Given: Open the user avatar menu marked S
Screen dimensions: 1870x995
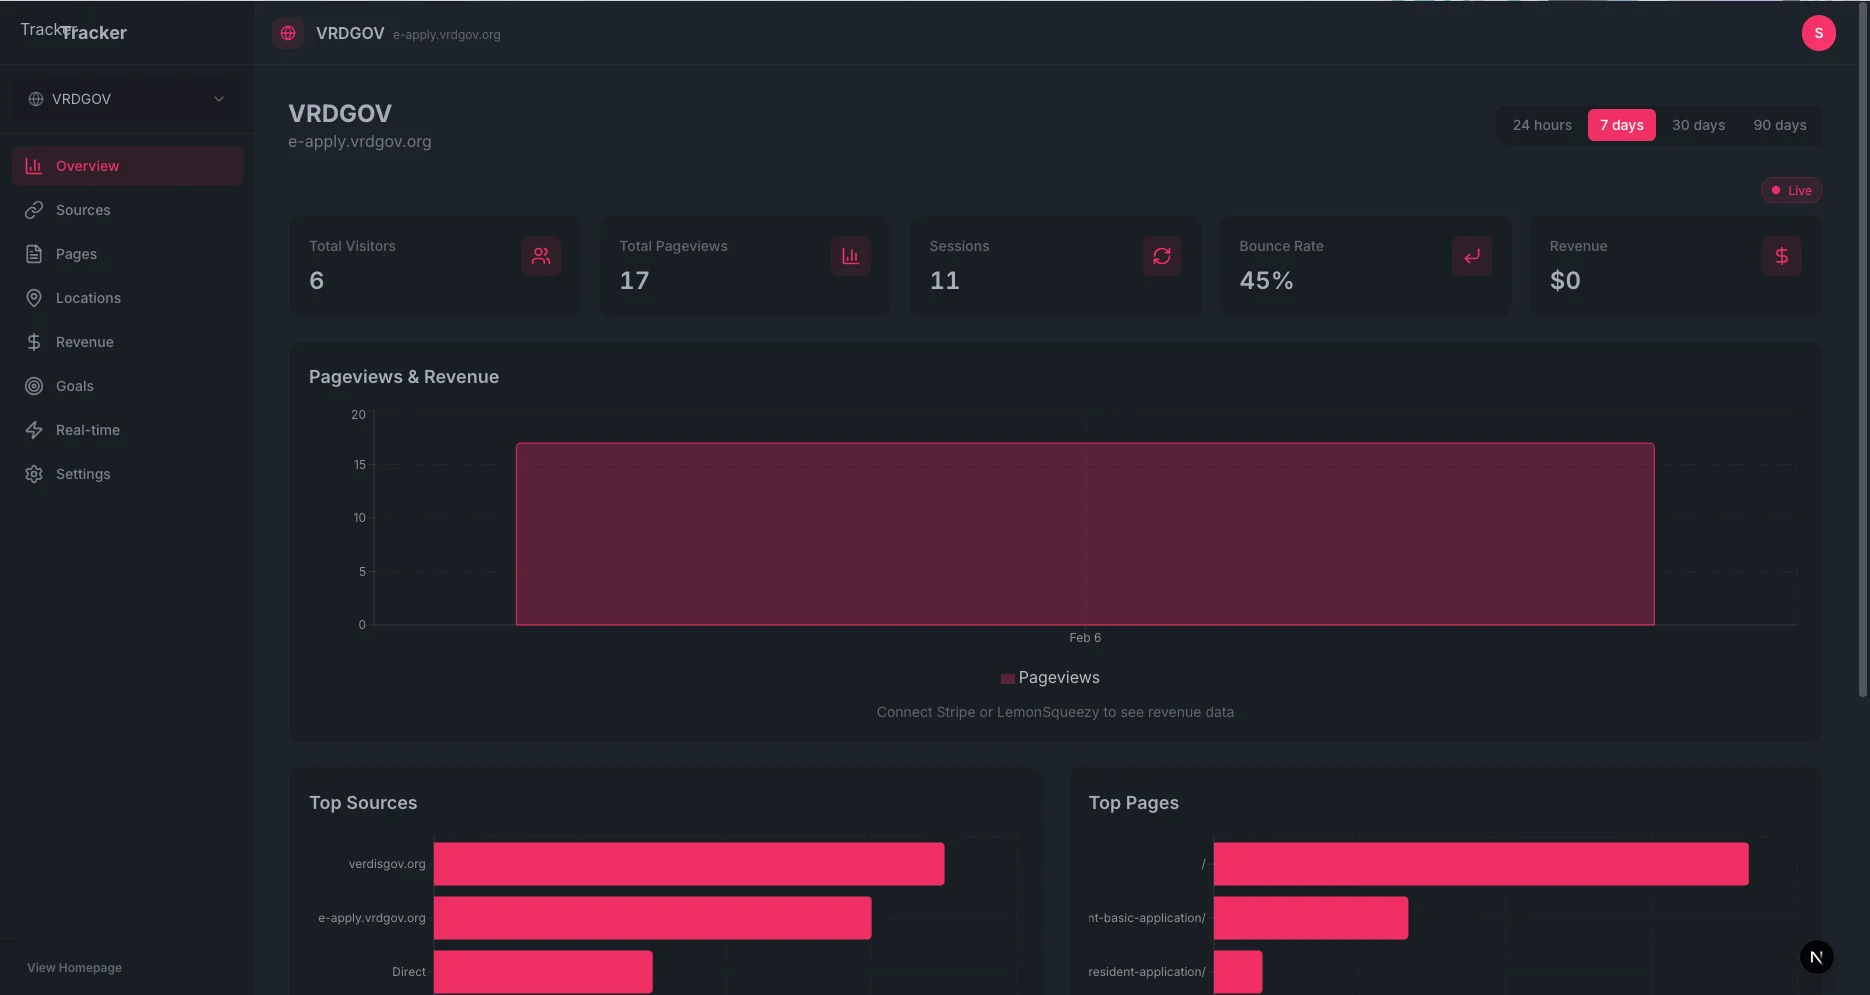Looking at the screenshot, I should [1819, 32].
